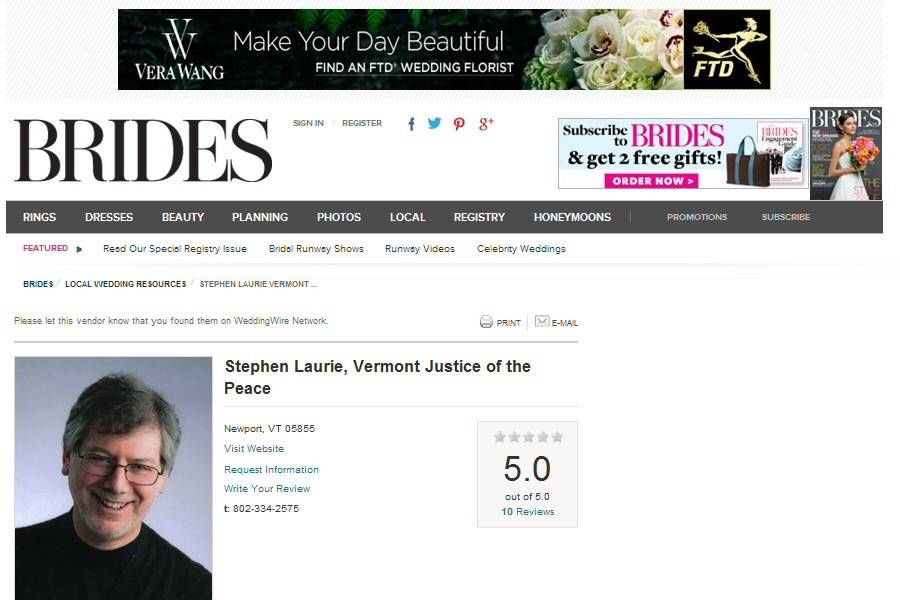Click the Visit Website link
900x600 pixels.
(254, 449)
